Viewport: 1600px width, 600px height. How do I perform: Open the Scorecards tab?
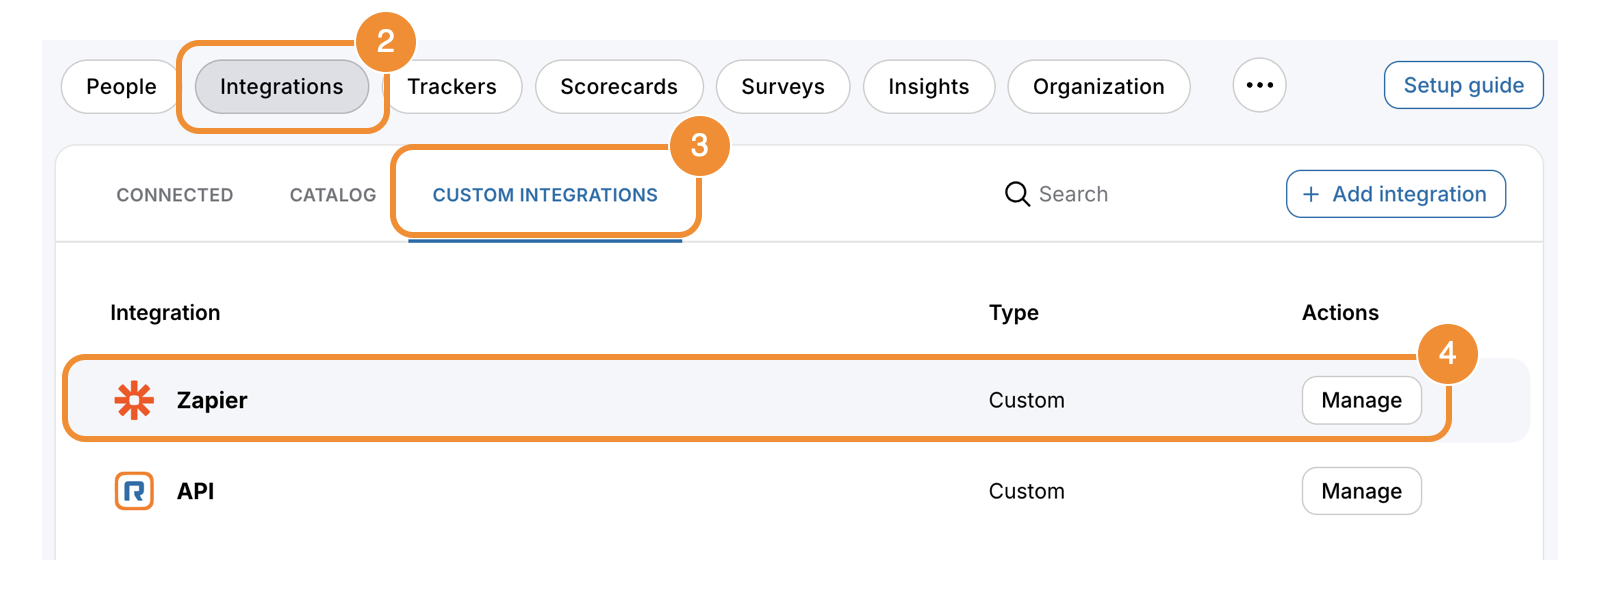pos(619,87)
